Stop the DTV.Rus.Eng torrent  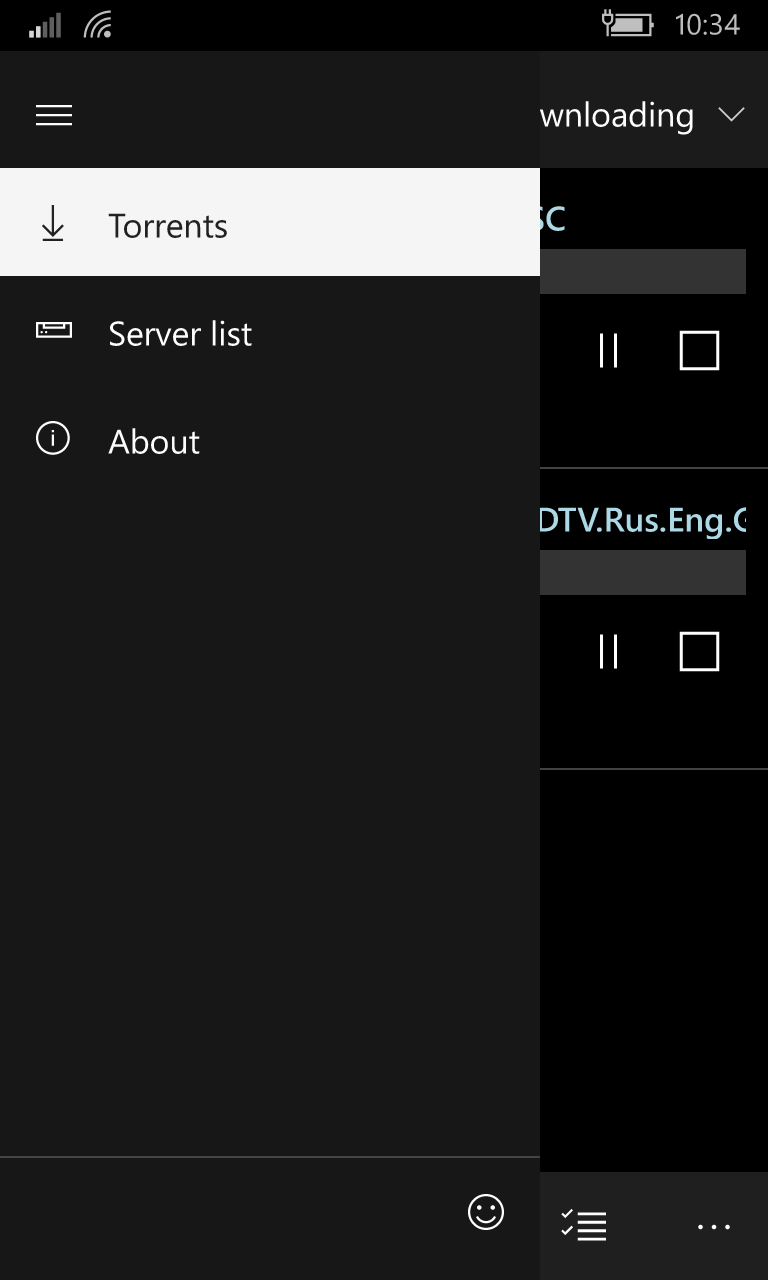(699, 652)
